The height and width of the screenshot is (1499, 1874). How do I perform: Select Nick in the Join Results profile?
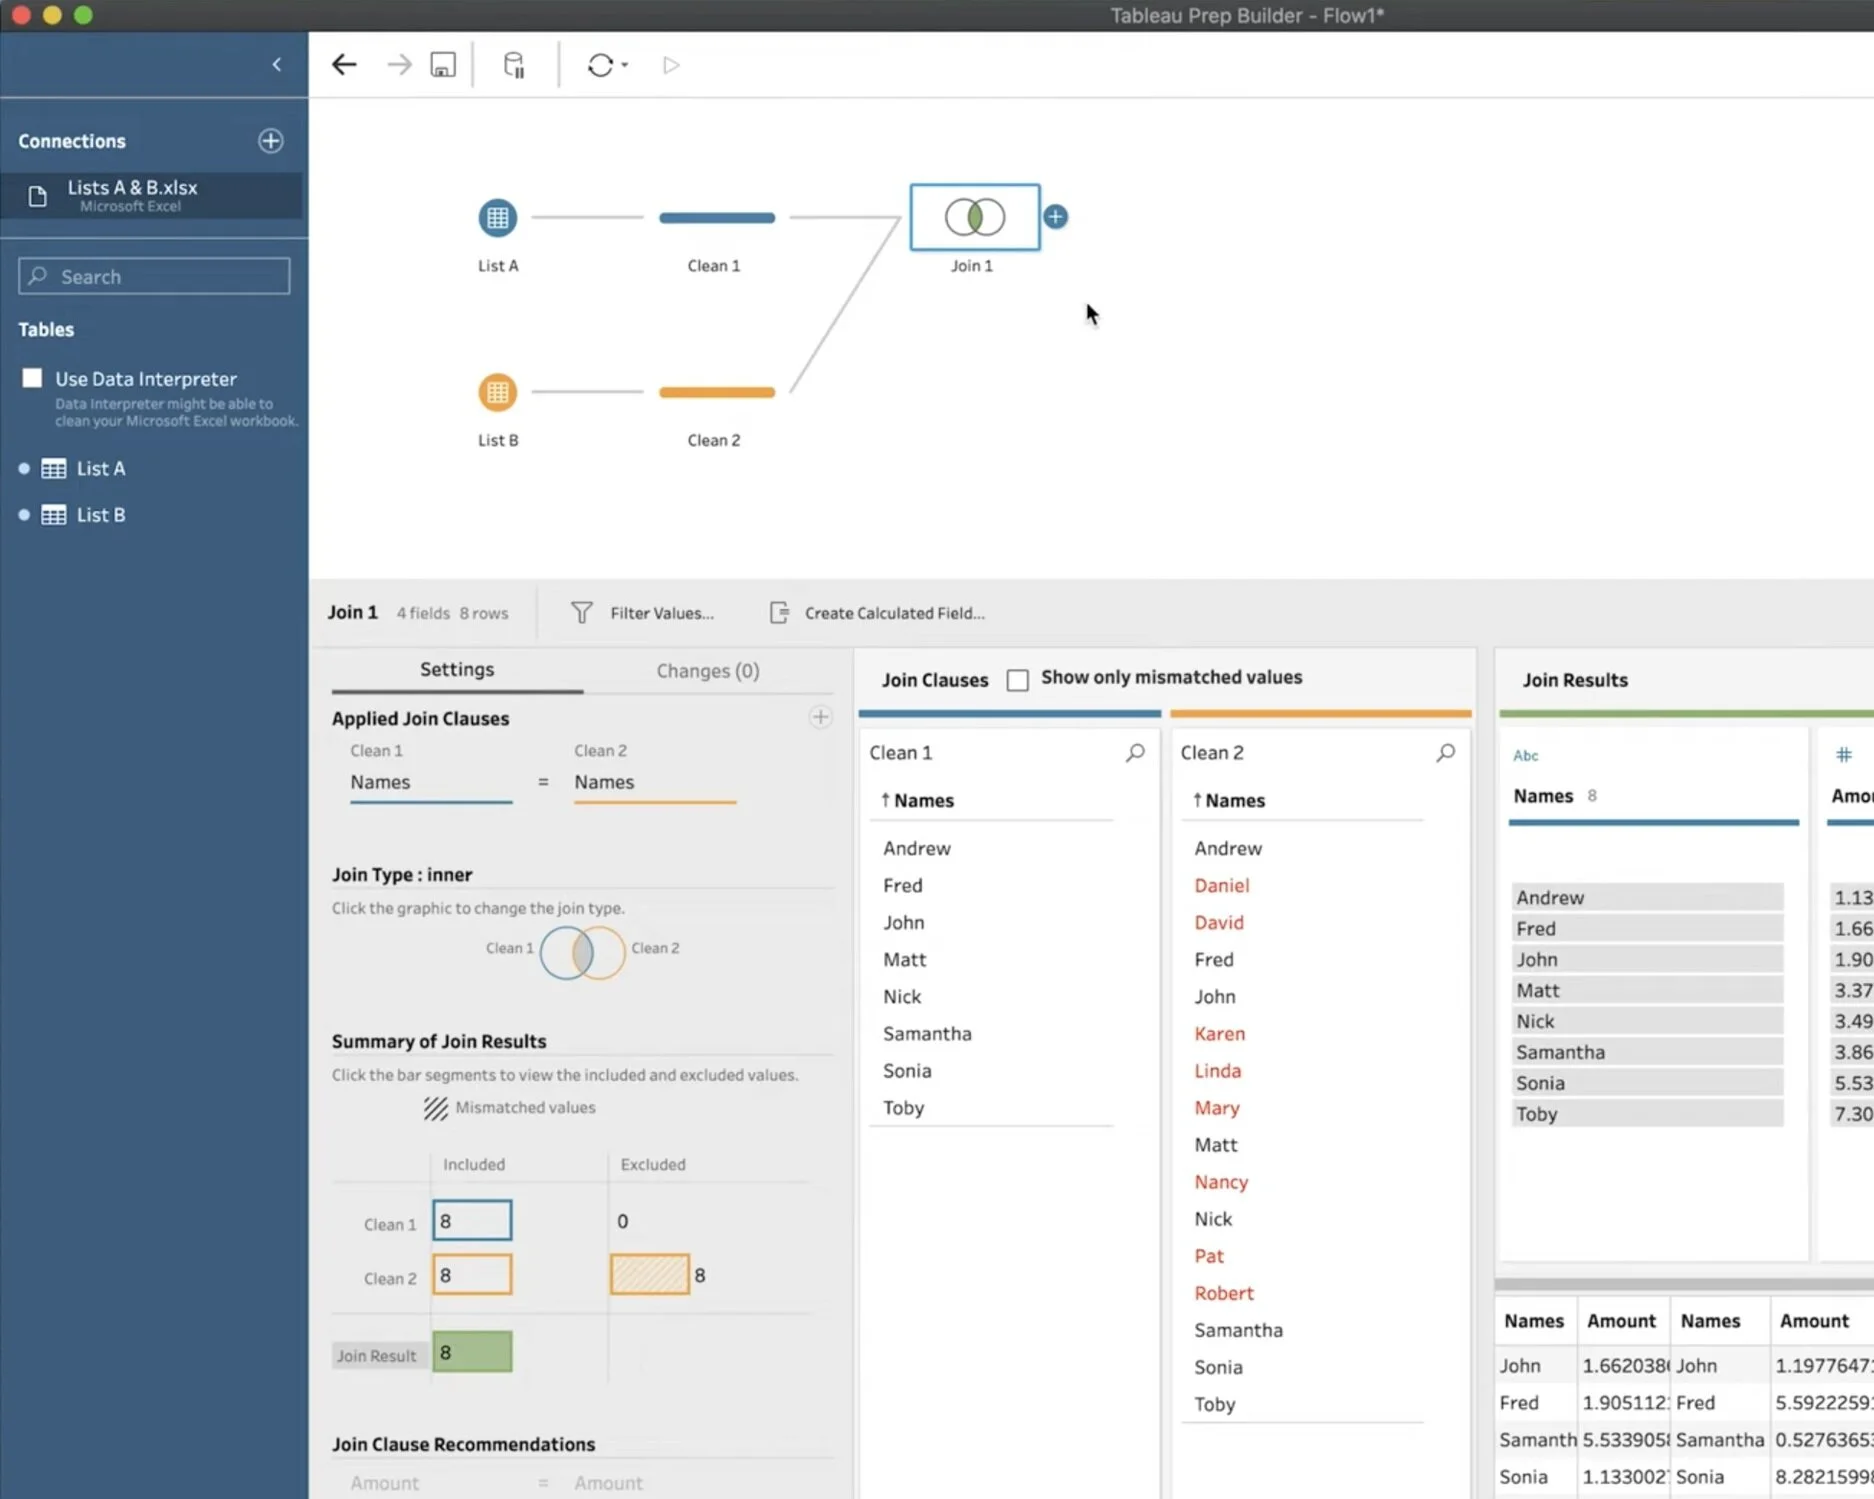1647,1021
